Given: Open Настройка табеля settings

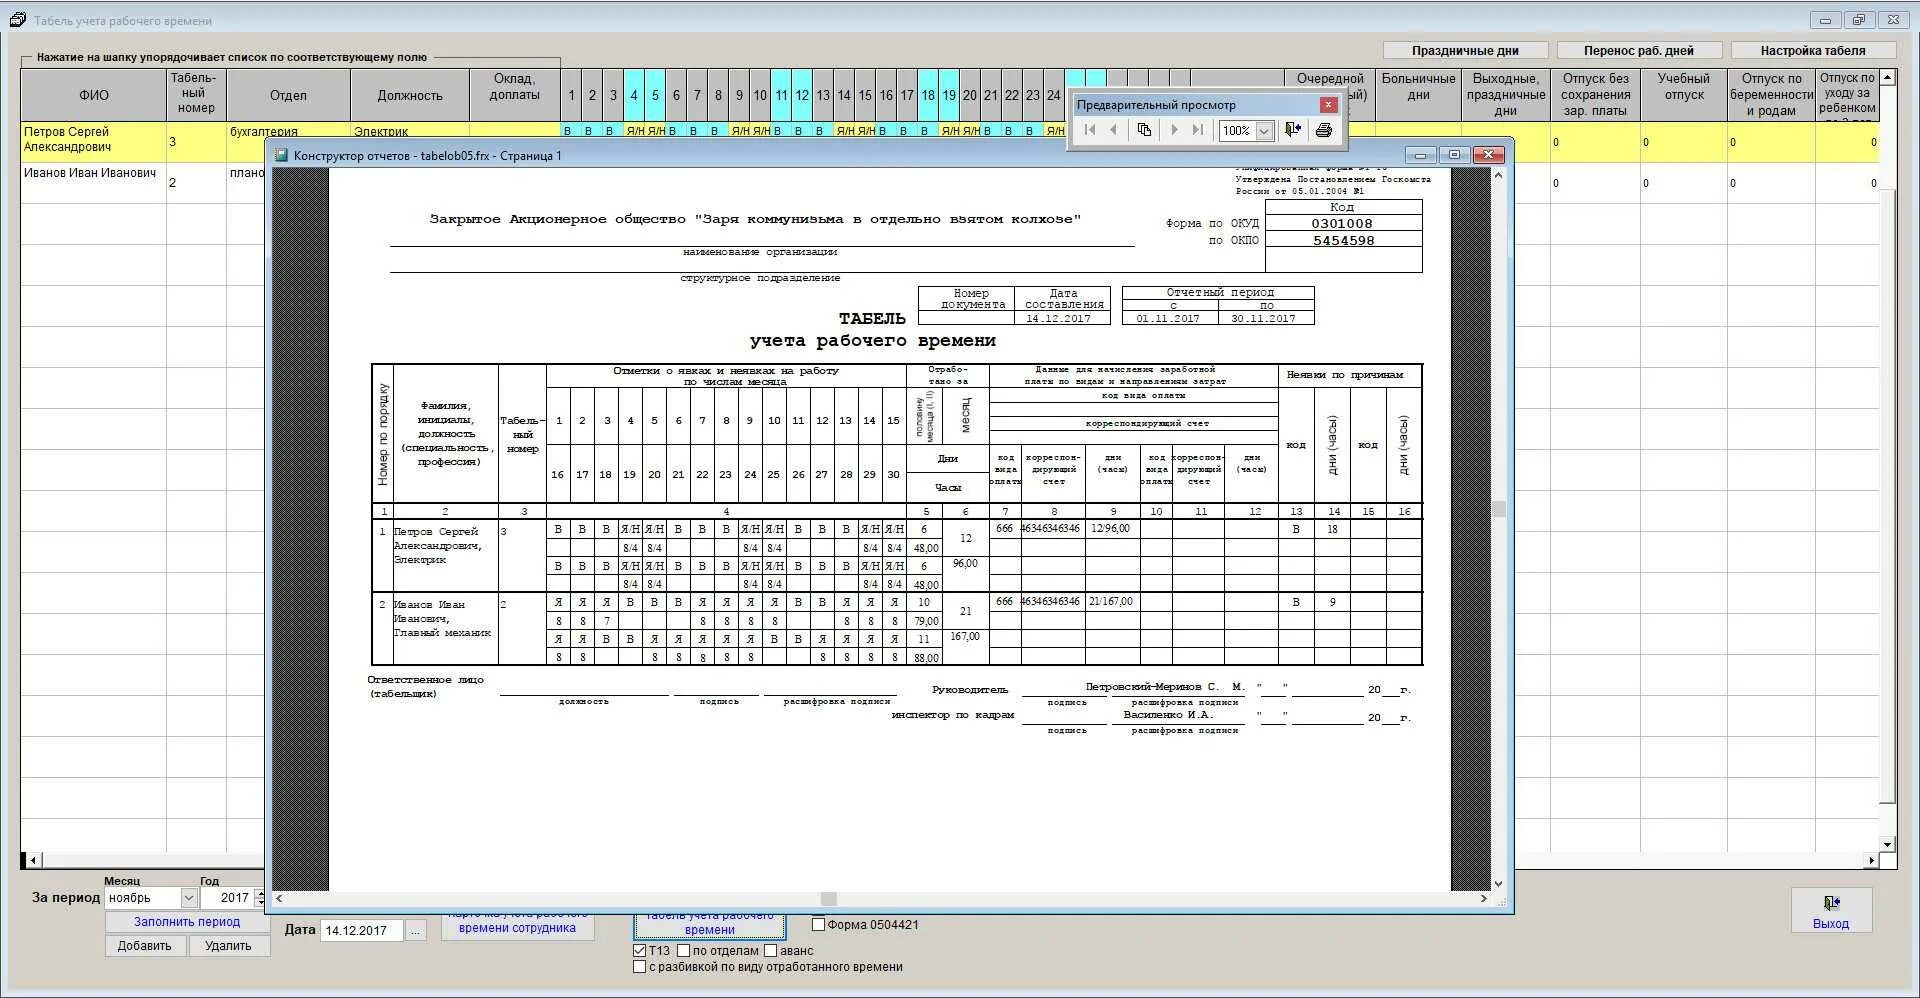Looking at the screenshot, I should [x=1813, y=50].
